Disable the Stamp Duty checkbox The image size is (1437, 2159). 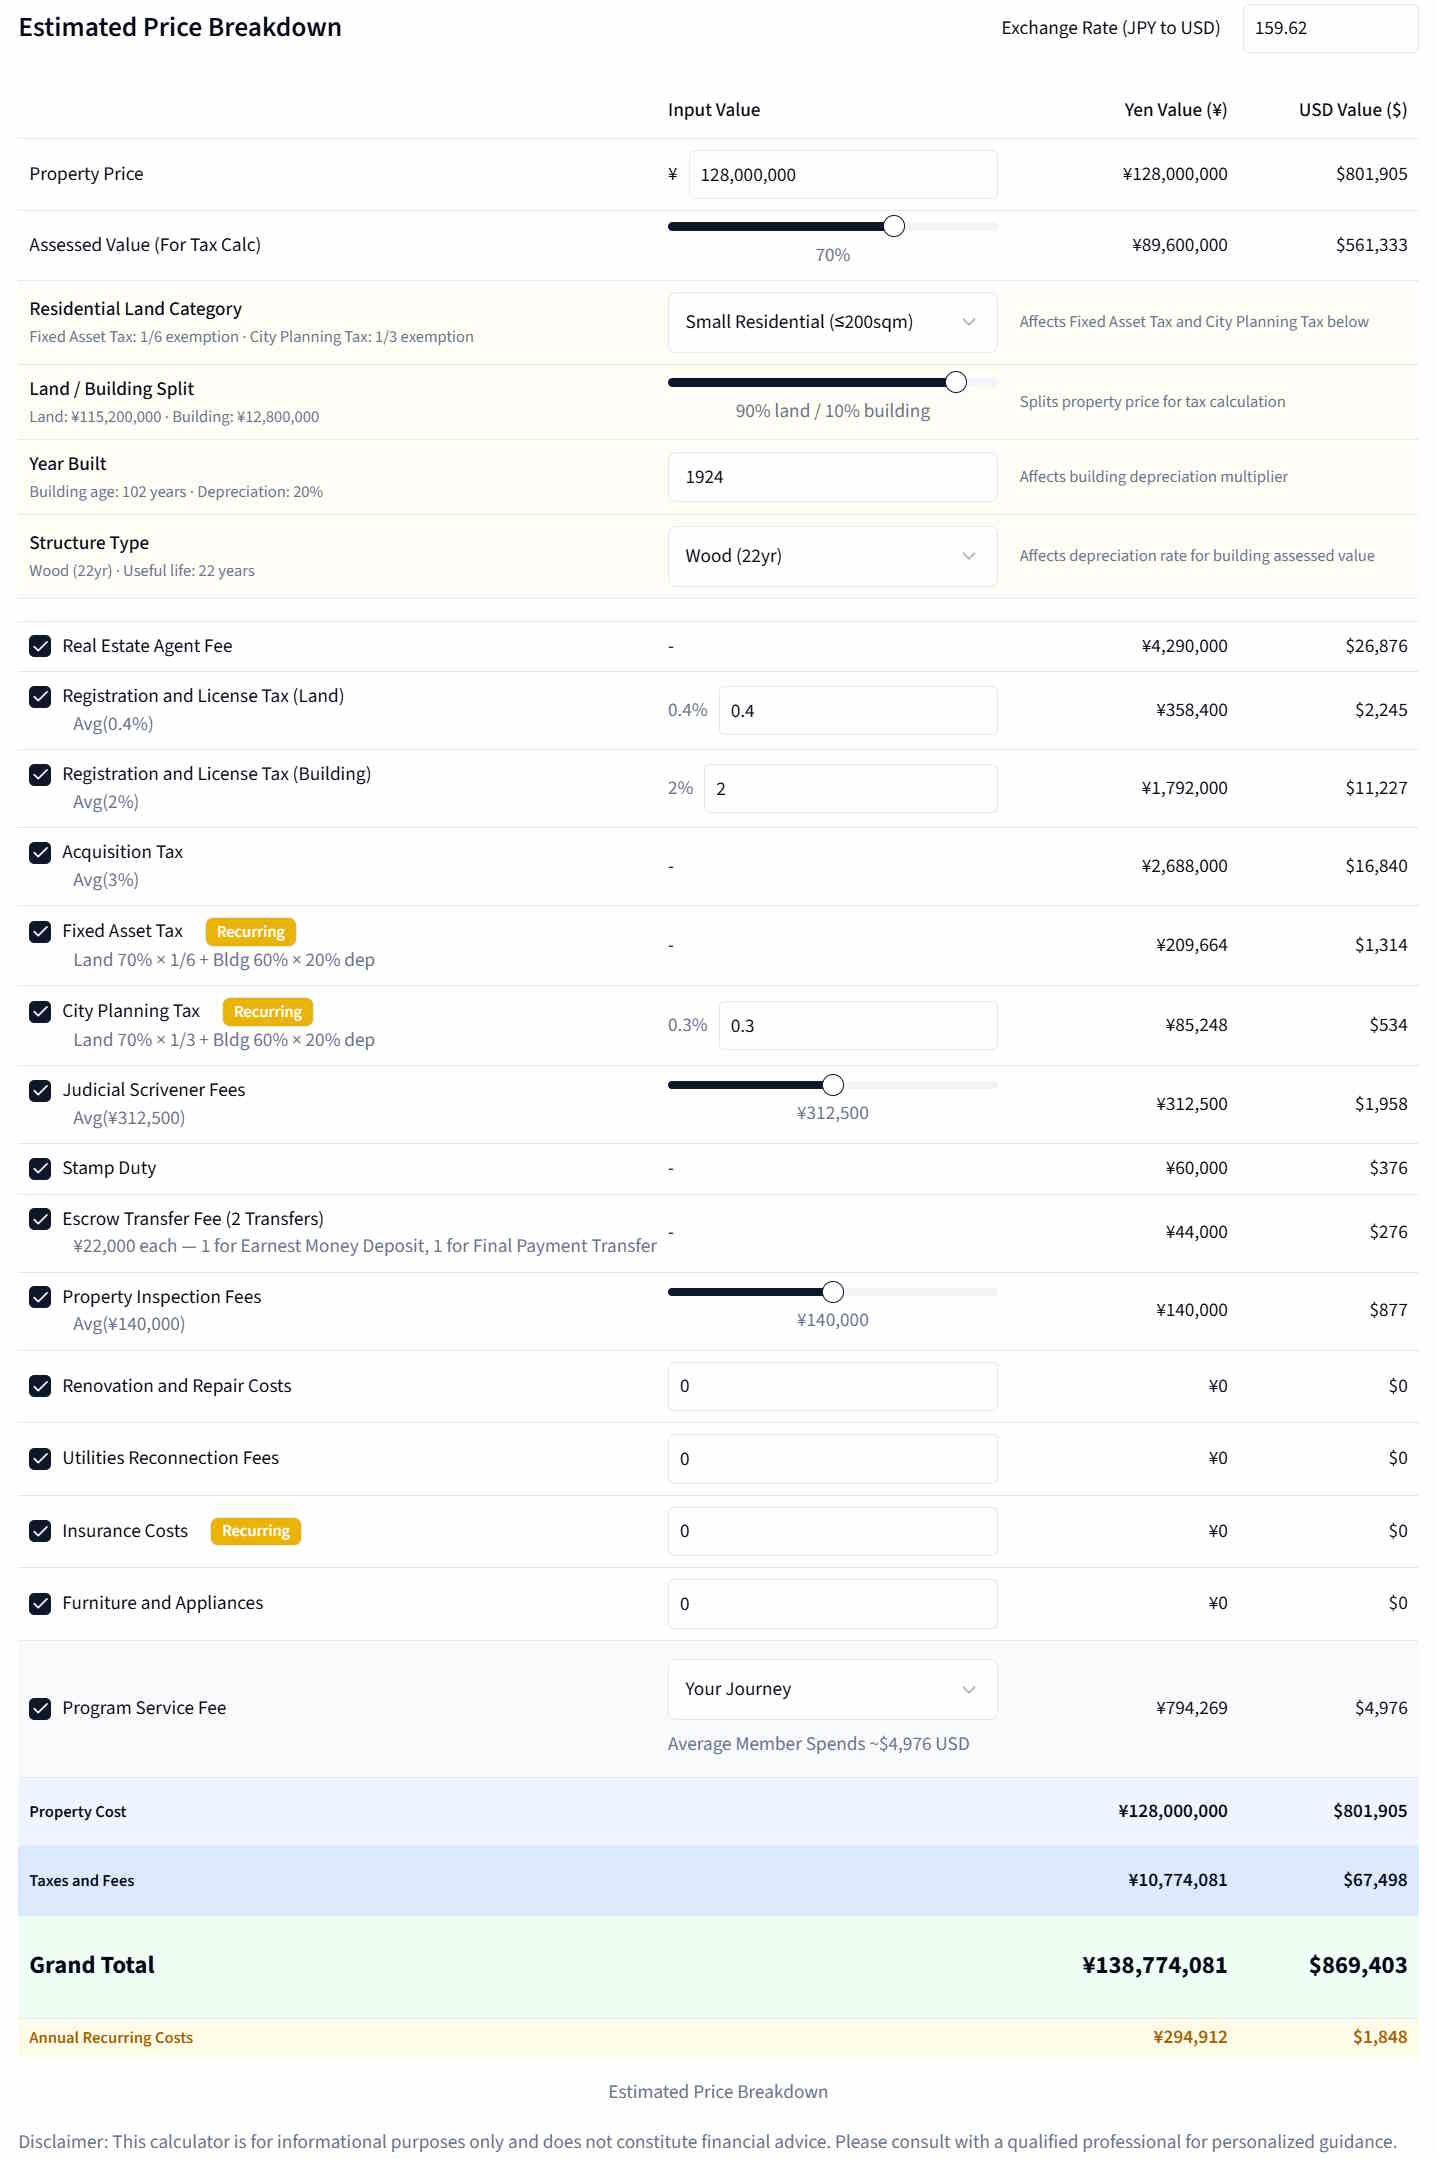click(x=40, y=1168)
